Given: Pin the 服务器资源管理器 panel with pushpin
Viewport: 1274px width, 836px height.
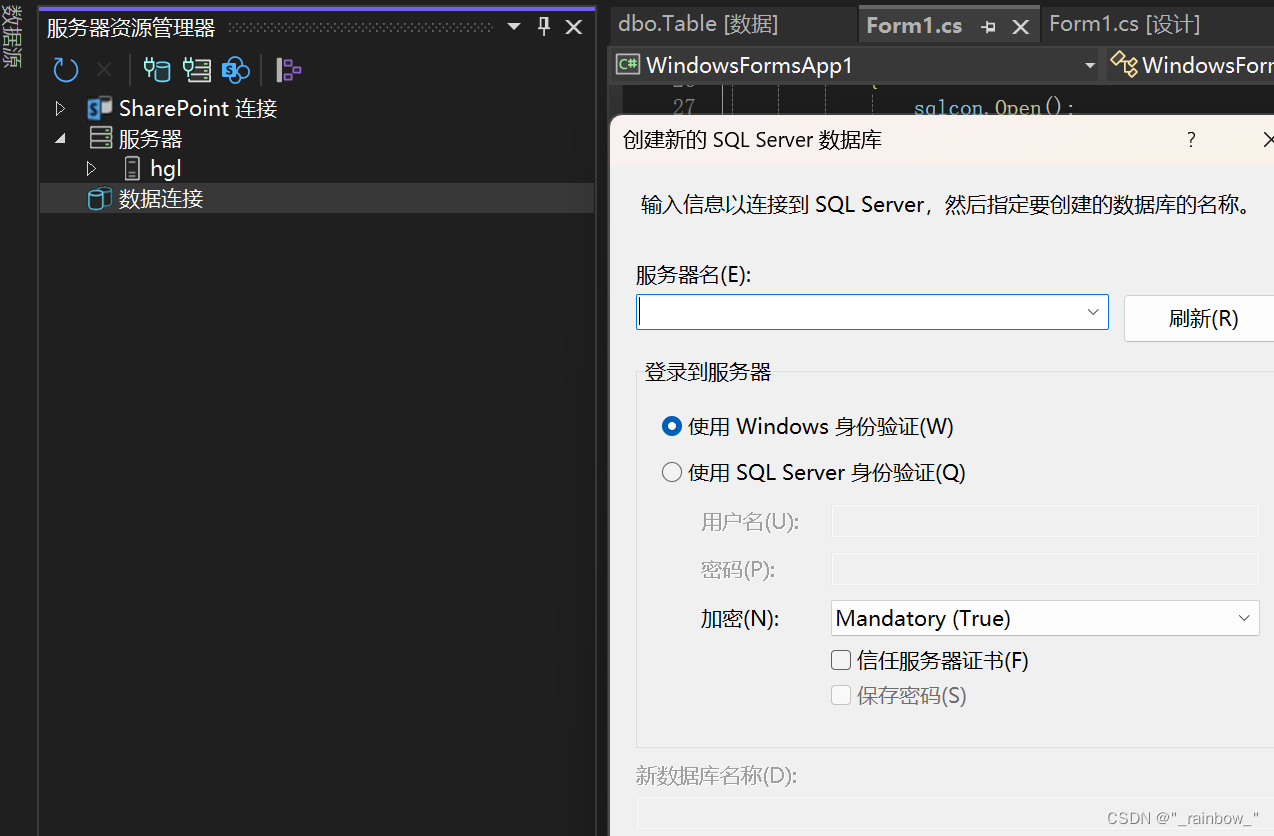Looking at the screenshot, I should point(544,27).
